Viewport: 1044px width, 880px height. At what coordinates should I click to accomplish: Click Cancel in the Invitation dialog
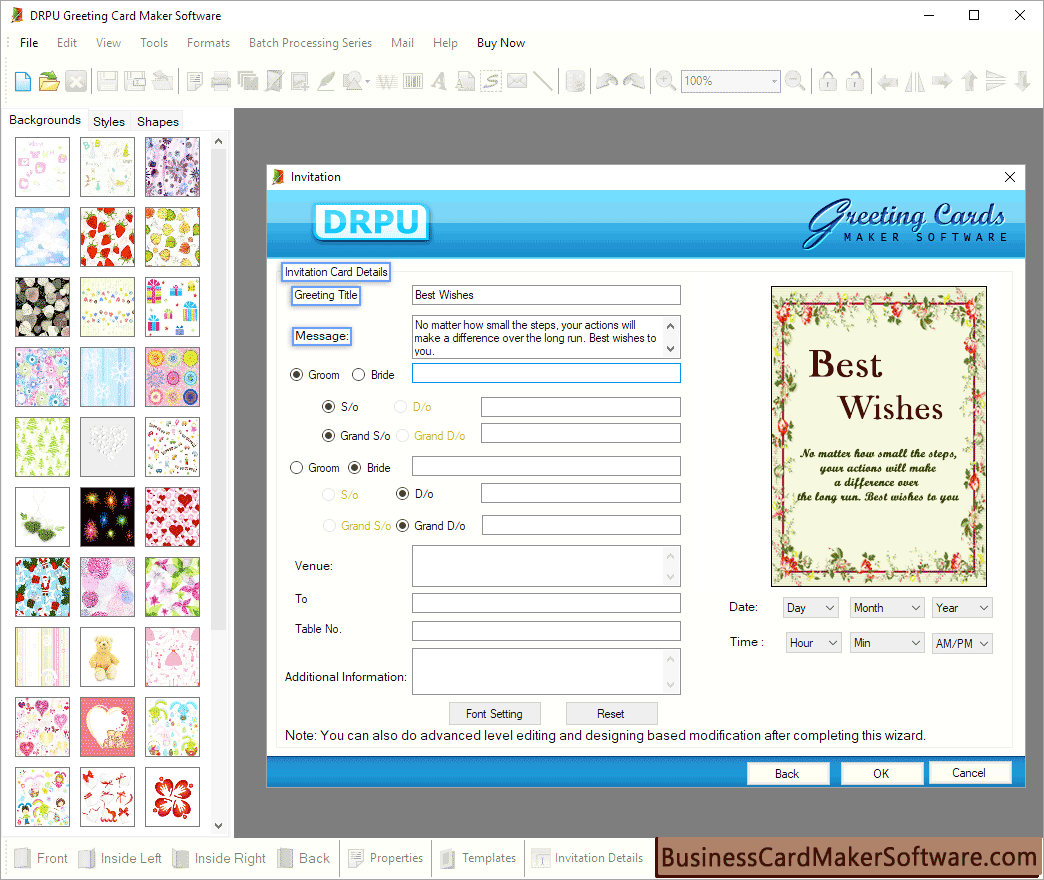[969, 773]
